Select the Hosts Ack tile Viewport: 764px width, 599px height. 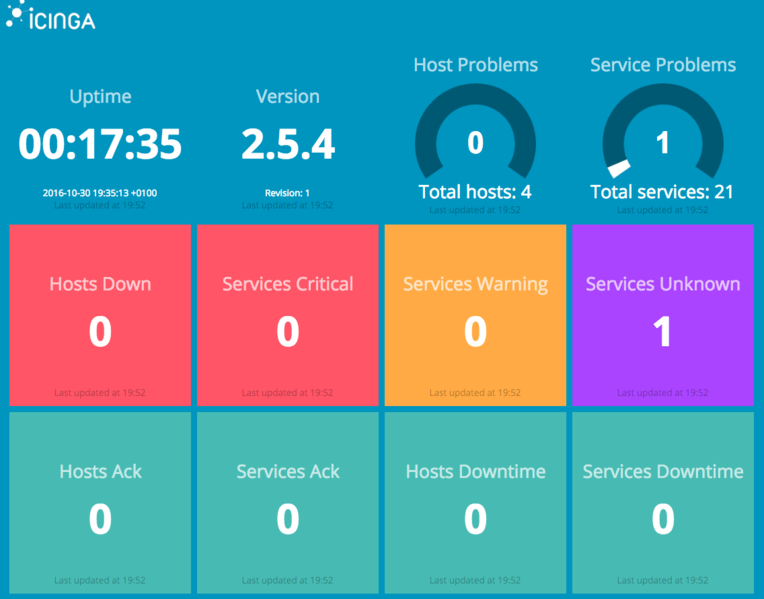pos(100,503)
